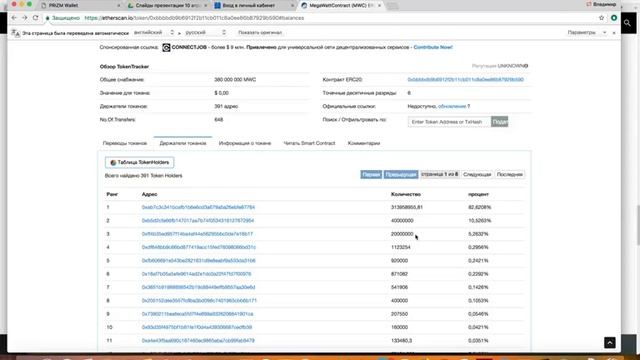
Task: Open the rank 5 holder address
Action: pyautogui.click(x=198, y=260)
